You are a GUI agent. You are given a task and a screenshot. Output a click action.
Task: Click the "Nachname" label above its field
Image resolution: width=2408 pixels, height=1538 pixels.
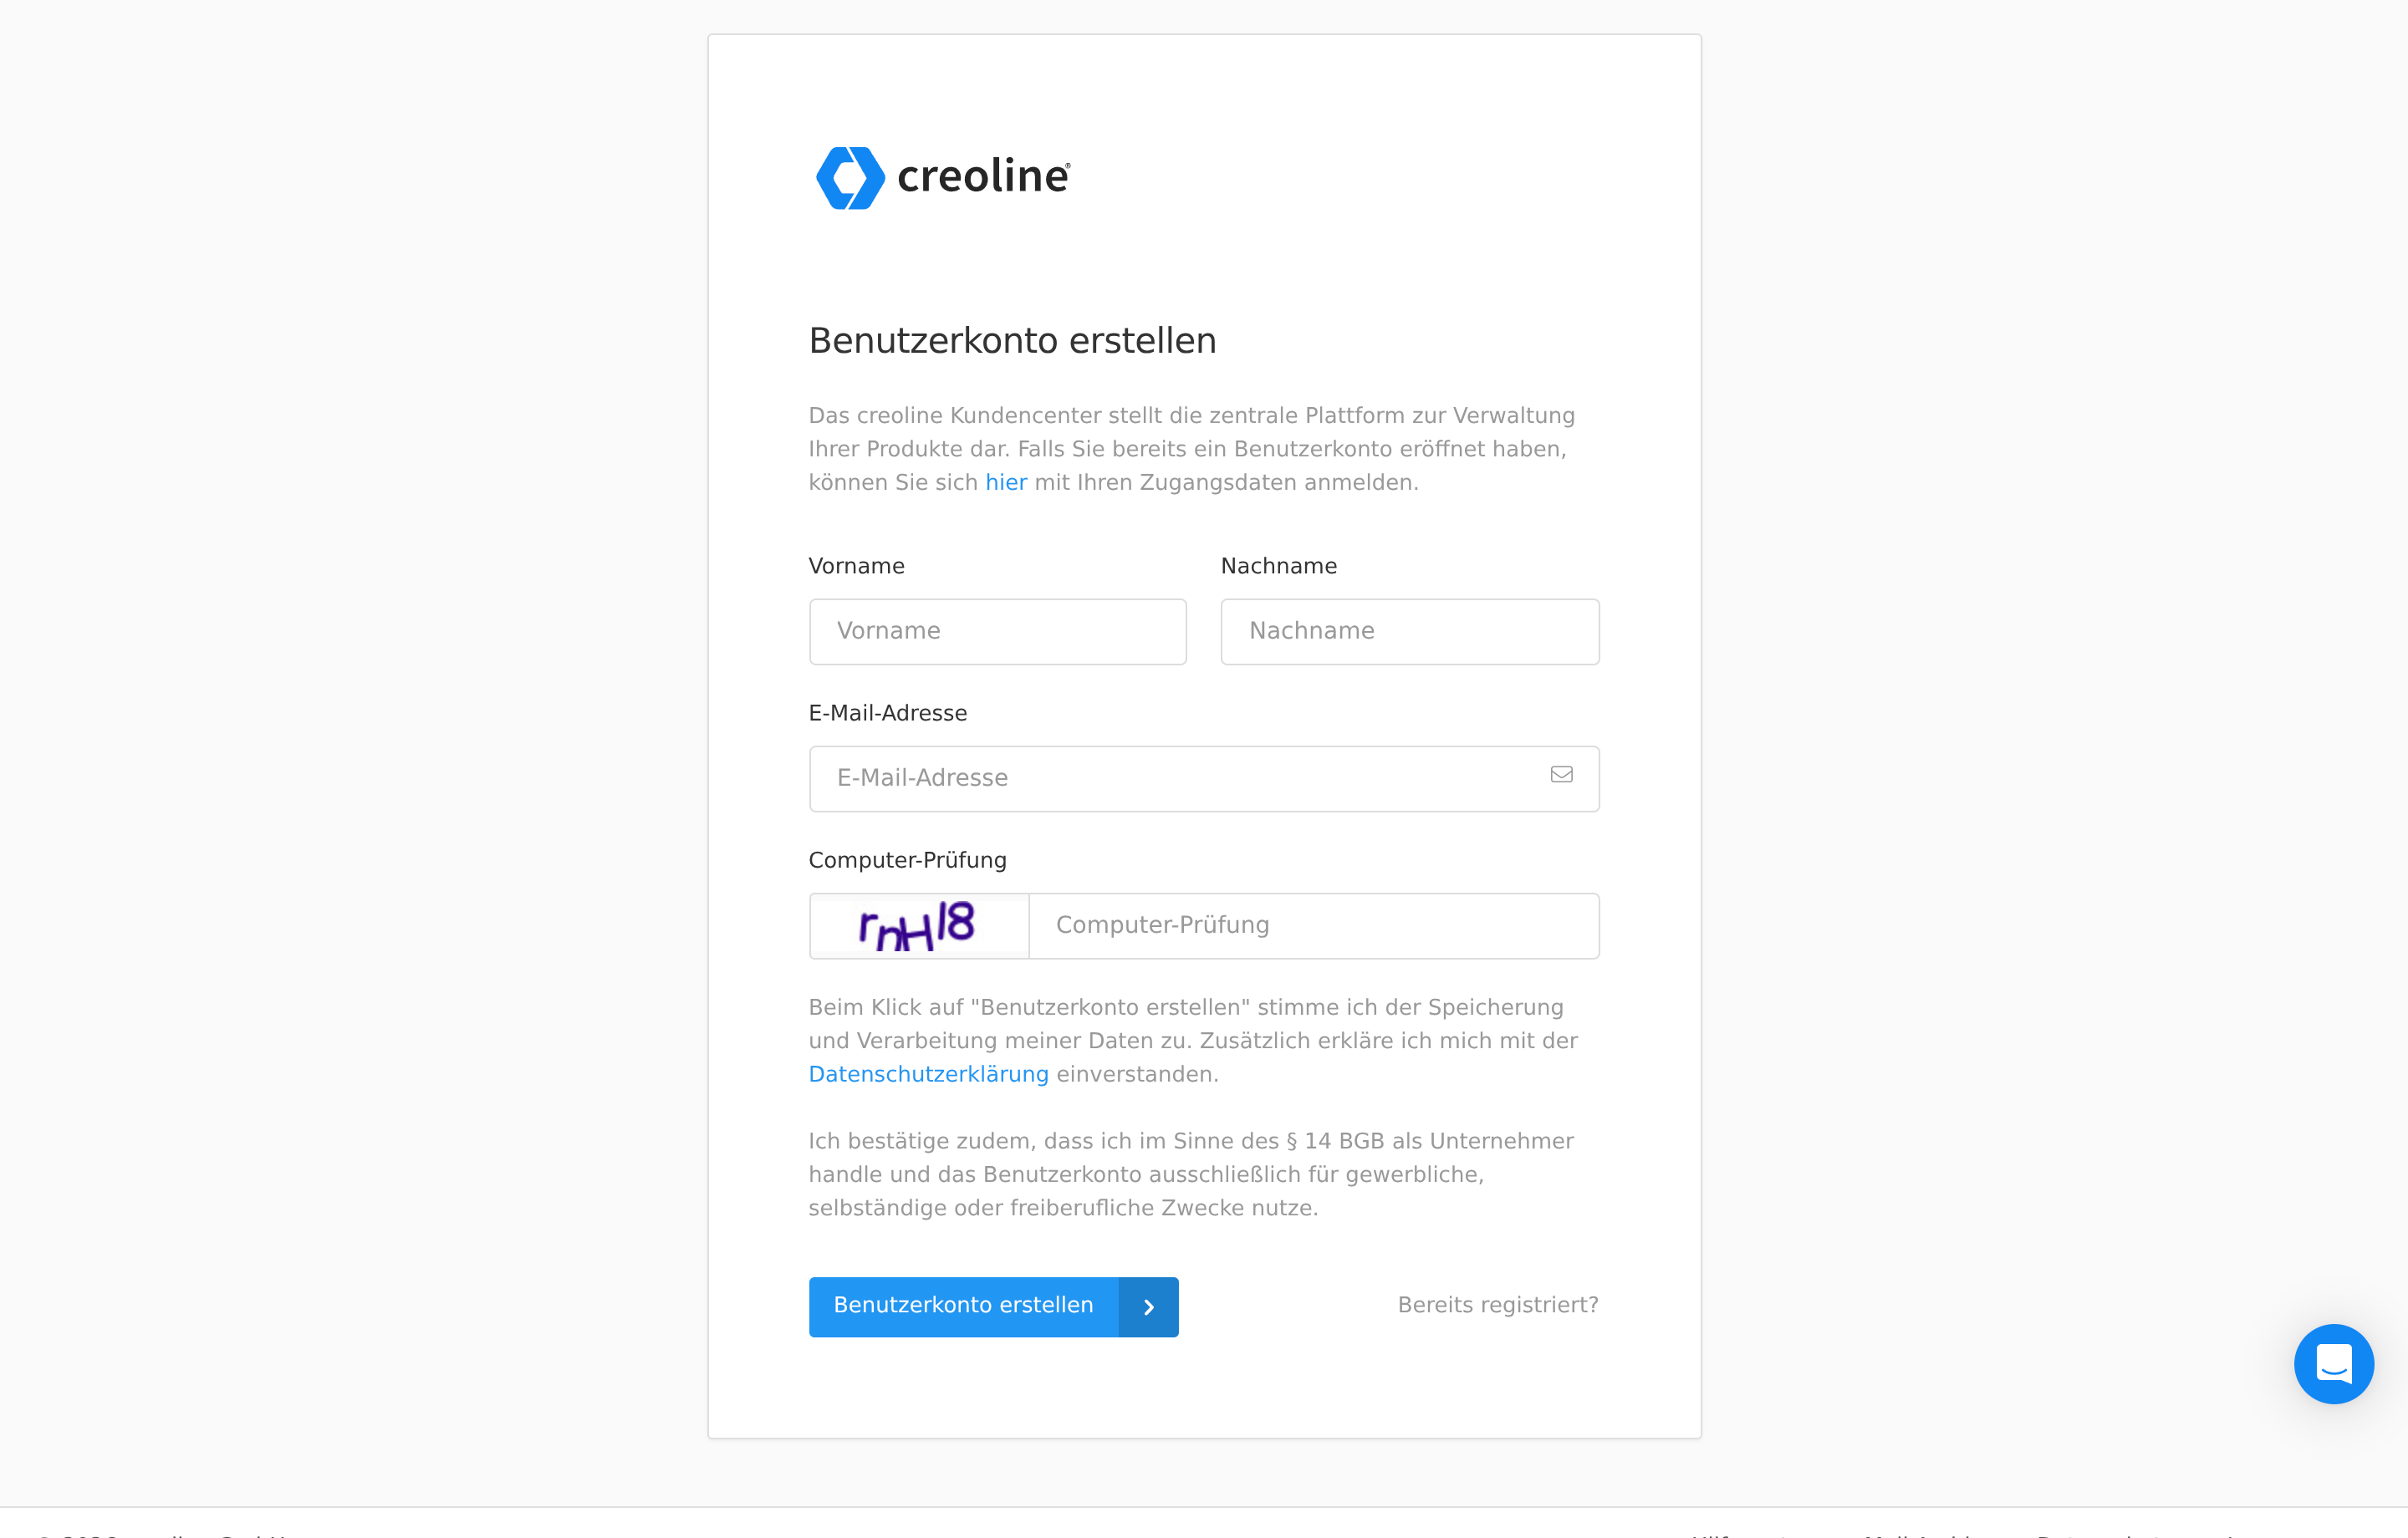(1278, 567)
